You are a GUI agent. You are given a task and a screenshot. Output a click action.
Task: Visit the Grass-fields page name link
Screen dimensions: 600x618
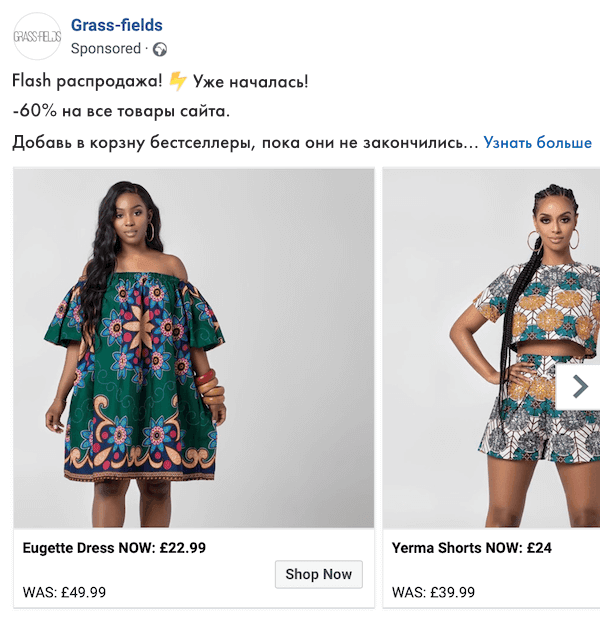(x=117, y=25)
